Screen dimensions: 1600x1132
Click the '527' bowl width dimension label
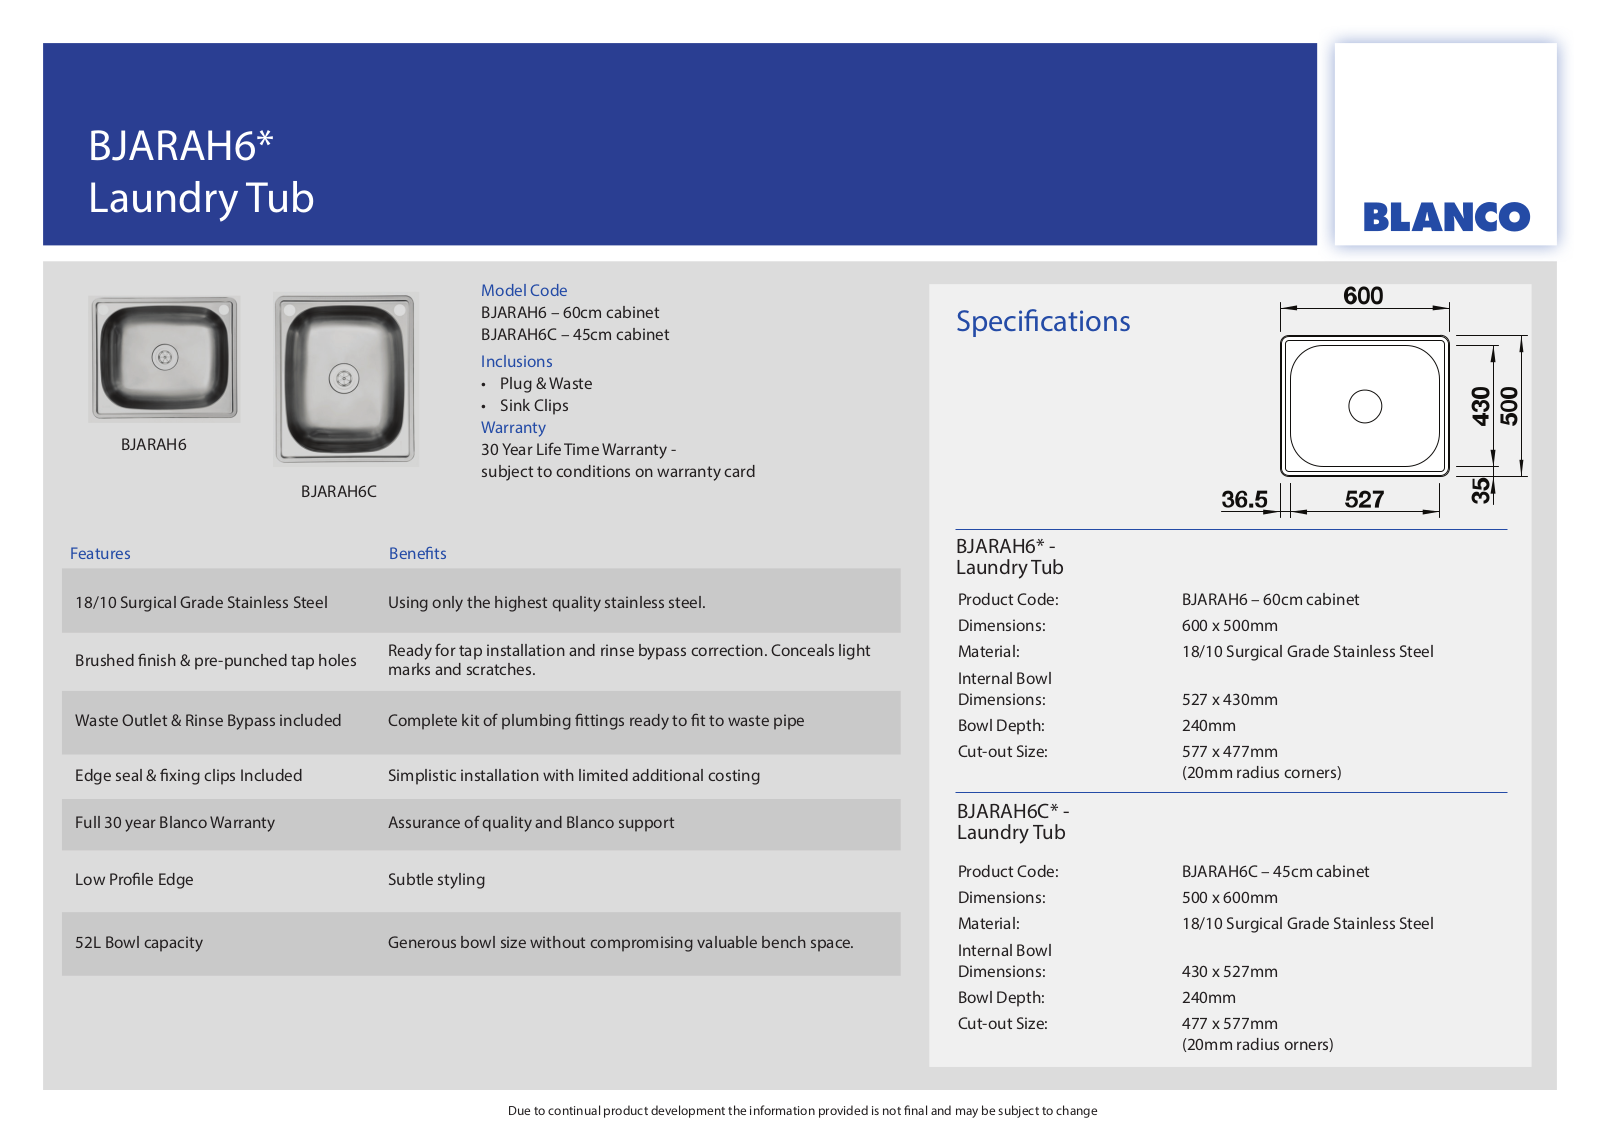coord(1364,499)
